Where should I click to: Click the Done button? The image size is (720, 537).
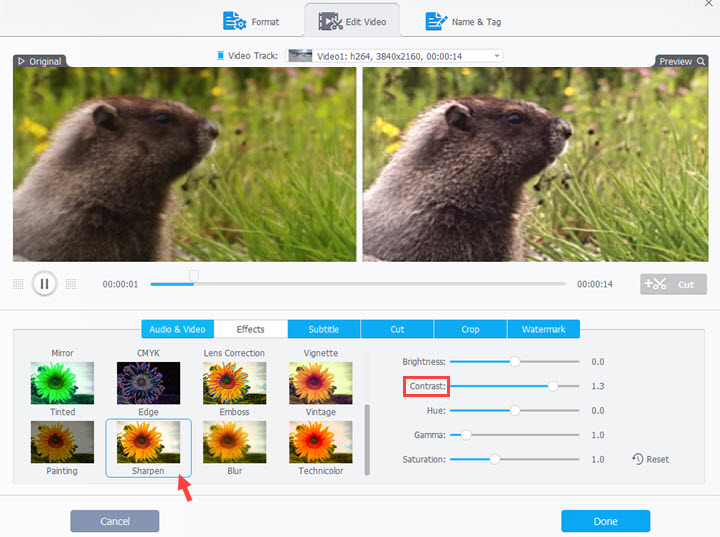tap(606, 521)
